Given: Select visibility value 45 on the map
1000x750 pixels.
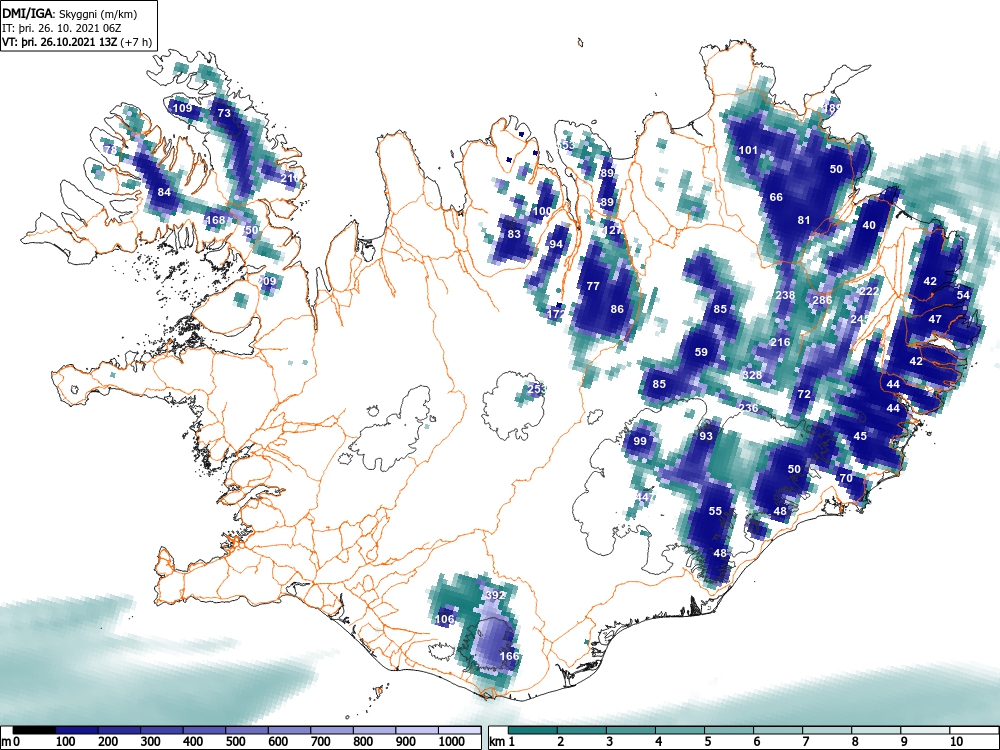Looking at the screenshot, I should 860,436.
